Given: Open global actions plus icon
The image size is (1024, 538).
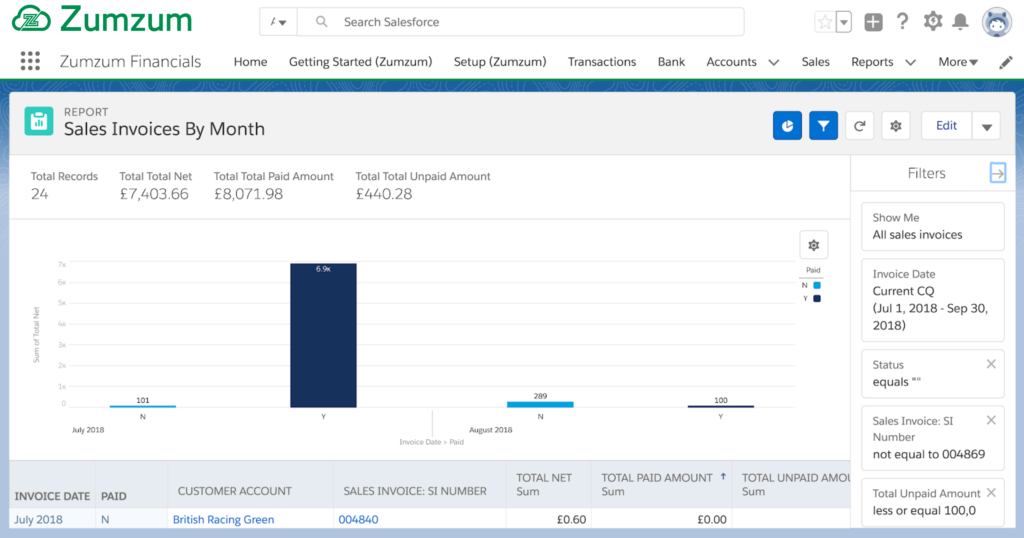Looking at the screenshot, I should click(873, 22).
